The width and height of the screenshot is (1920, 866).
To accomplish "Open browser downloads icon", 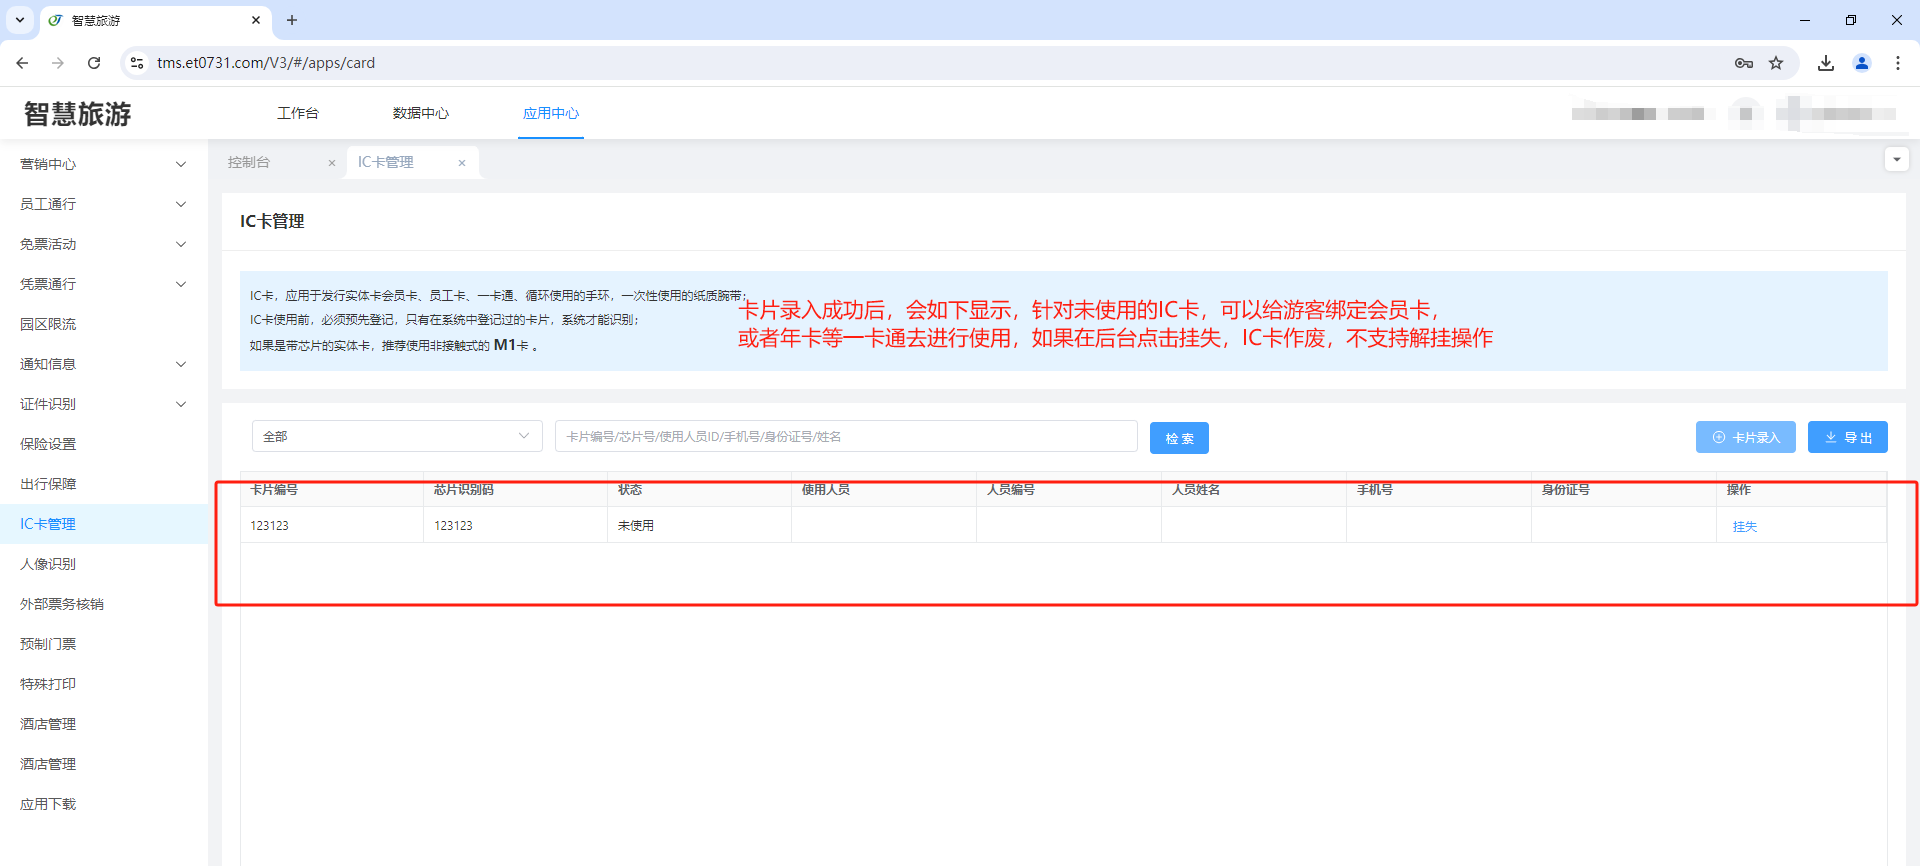I will (1826, 63).
